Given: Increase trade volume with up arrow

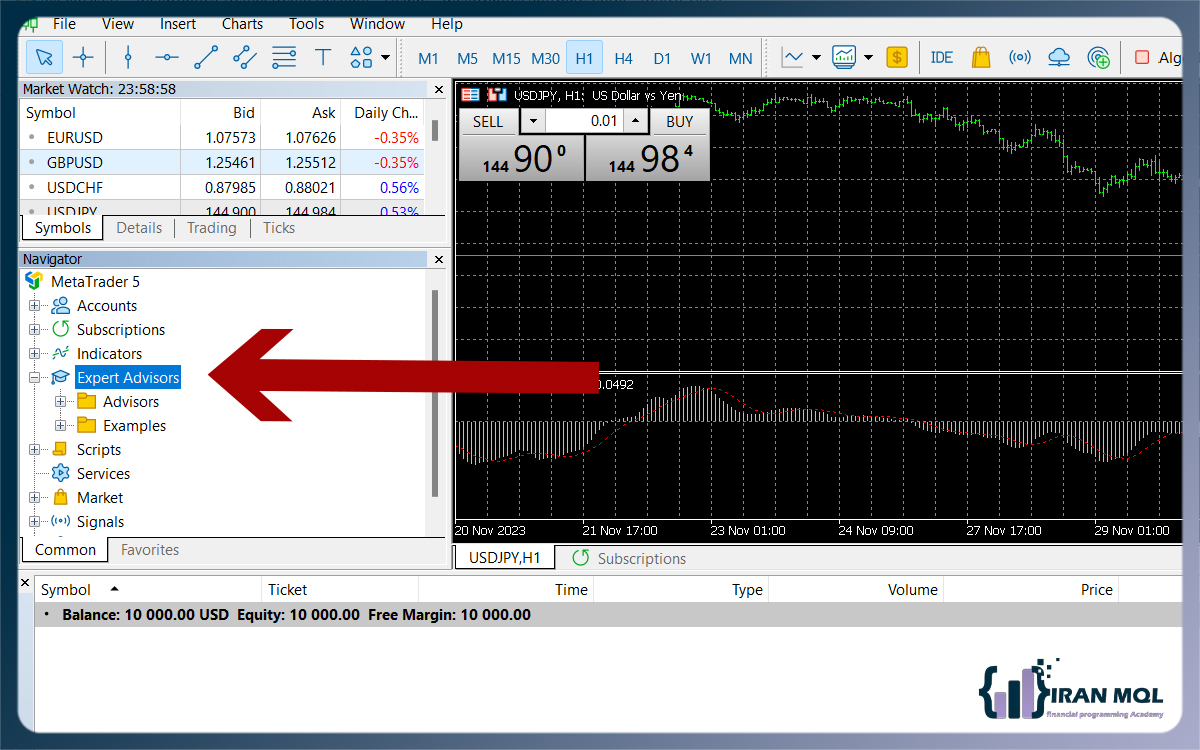Looking at the screenshot, I should pos(636,122).
